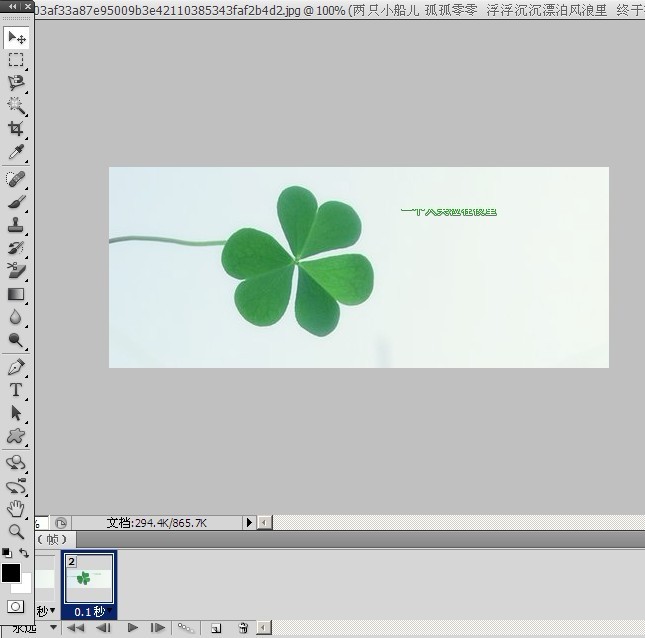Select the History Brush tool
The height and width of the screenshot is (638, 645).
(16, 248)
